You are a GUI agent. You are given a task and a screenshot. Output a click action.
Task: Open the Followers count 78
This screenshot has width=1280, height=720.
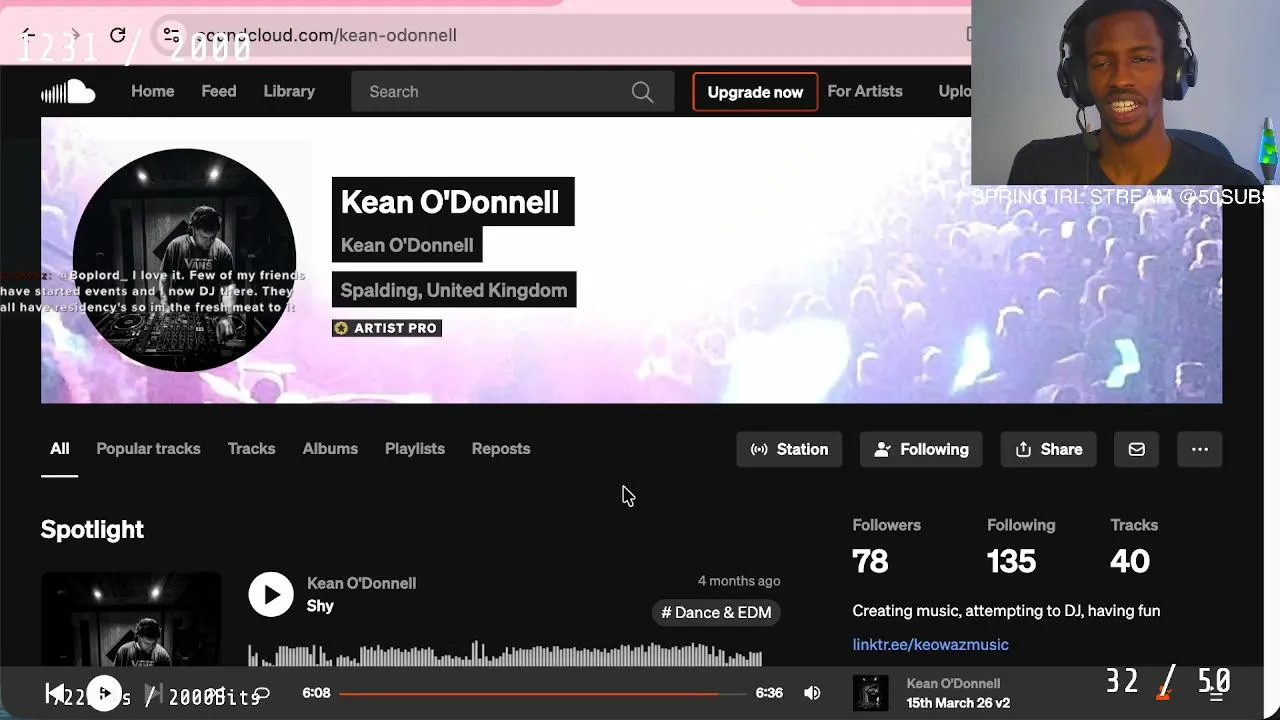click(870, 561)
